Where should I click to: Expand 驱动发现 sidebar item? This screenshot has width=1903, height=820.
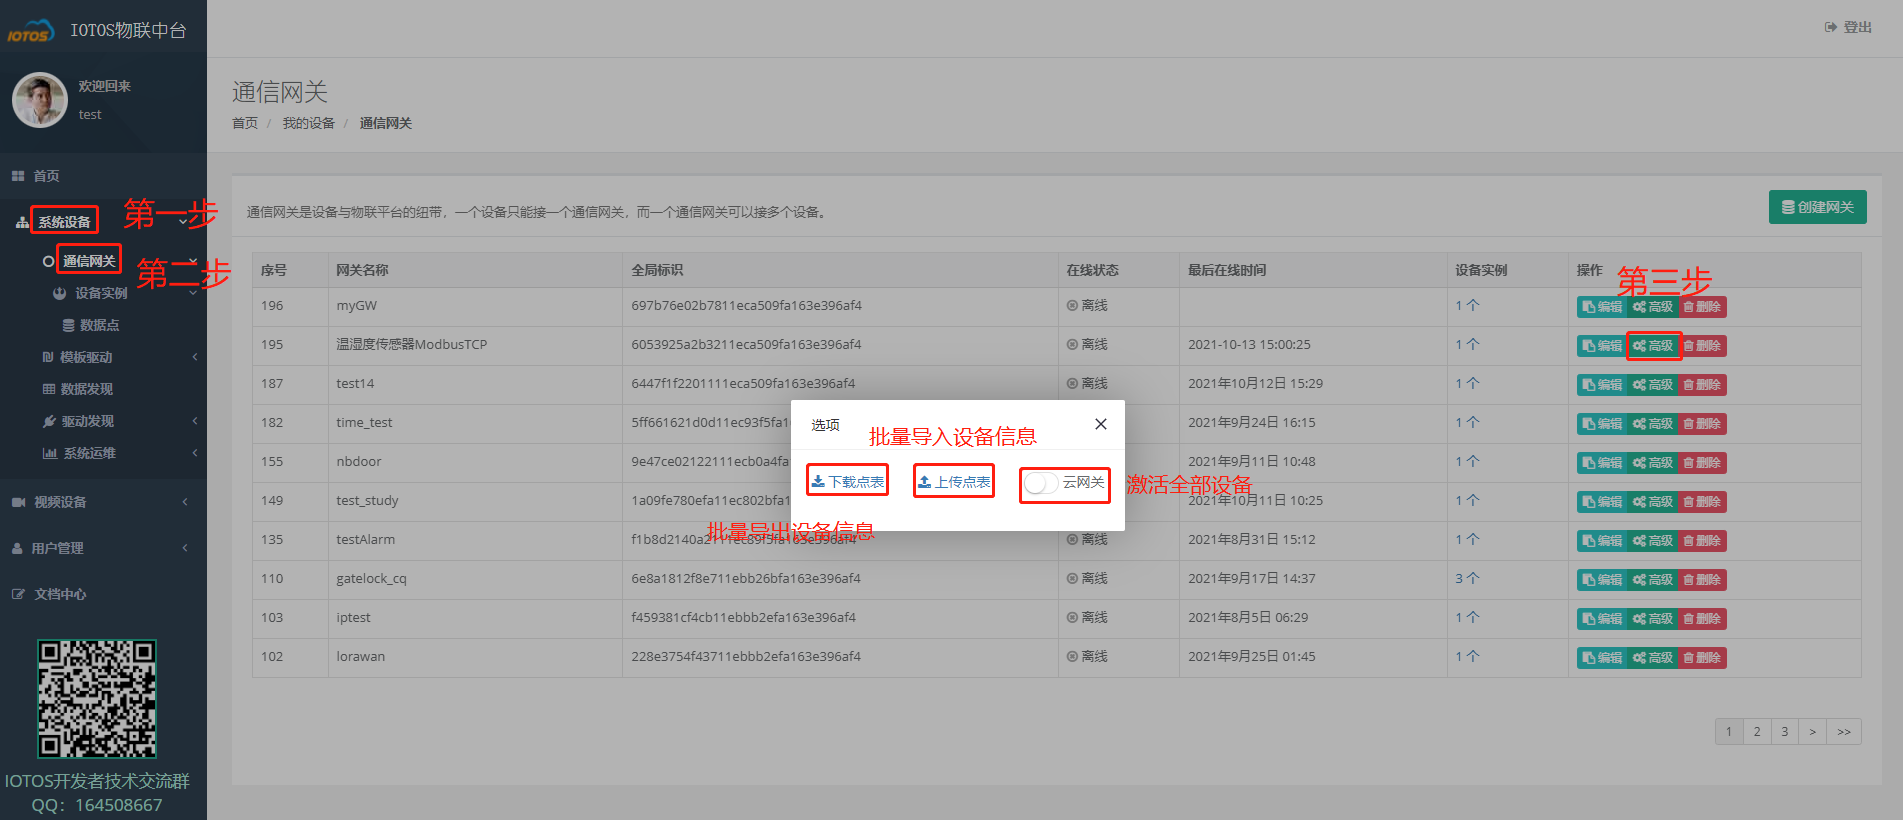(x=88, y=421)
